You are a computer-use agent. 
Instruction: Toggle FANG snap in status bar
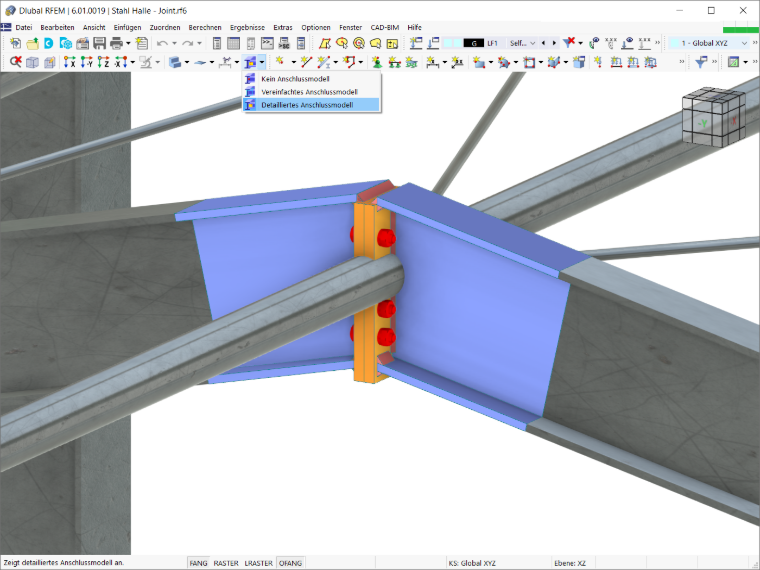point(198,563)
